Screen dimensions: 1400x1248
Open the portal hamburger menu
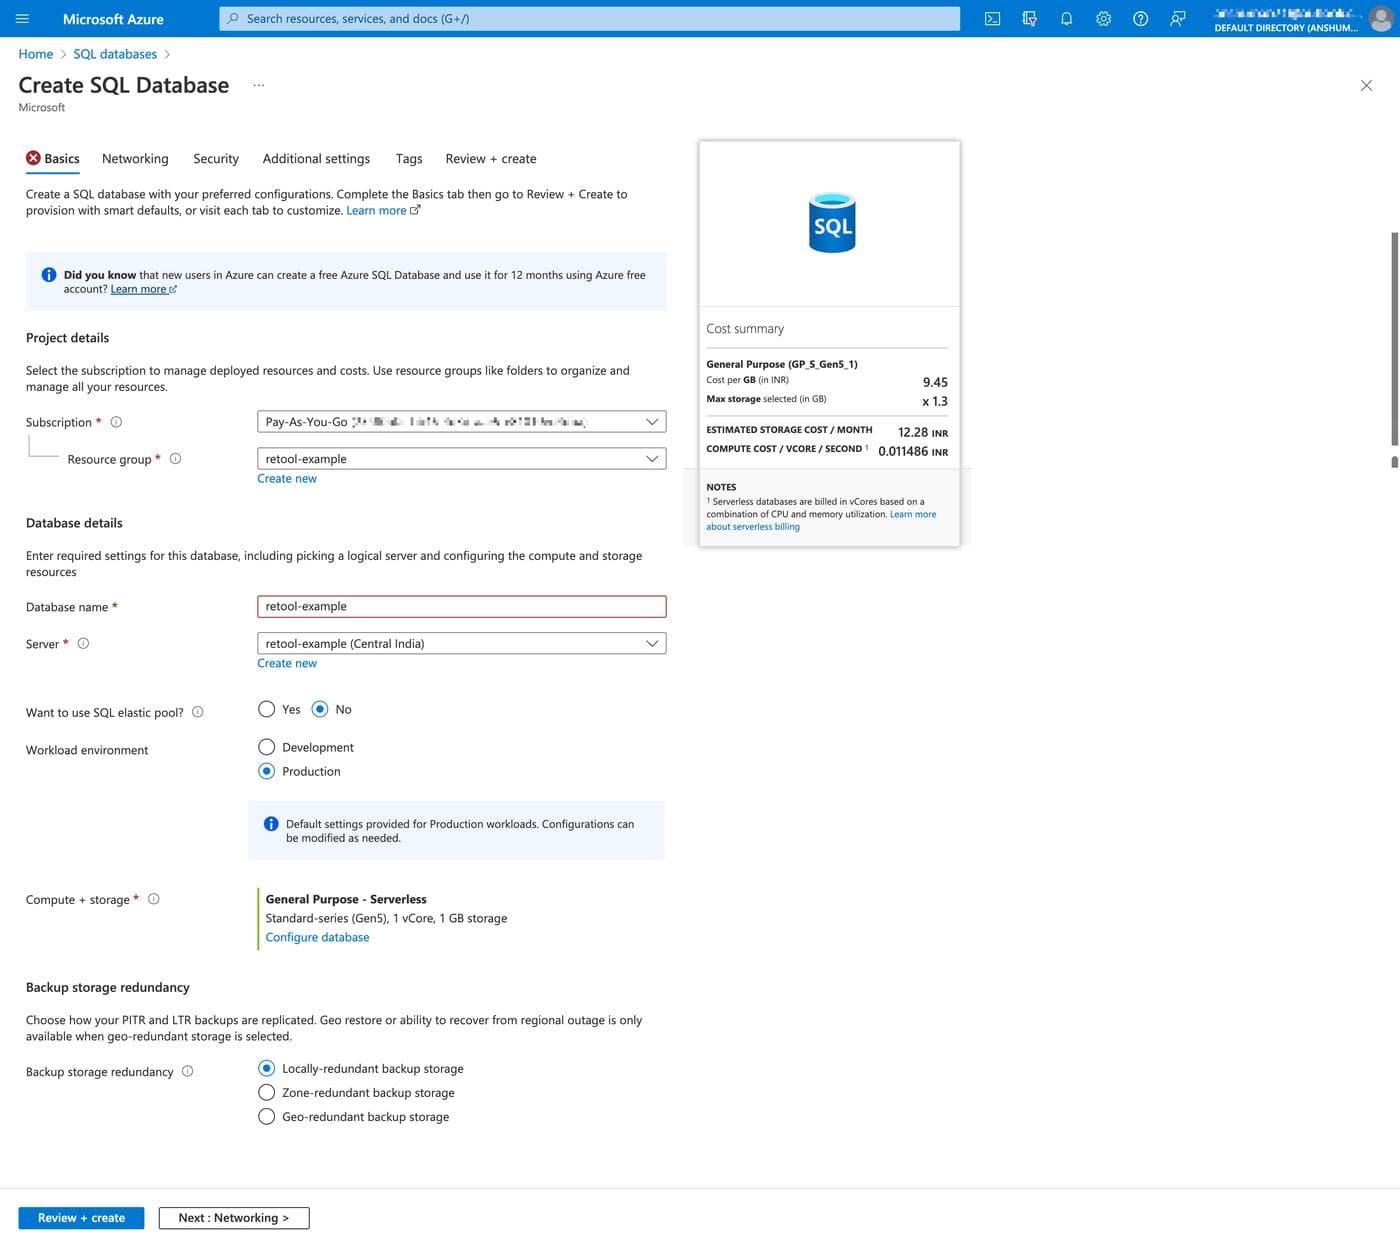point(22,18)
